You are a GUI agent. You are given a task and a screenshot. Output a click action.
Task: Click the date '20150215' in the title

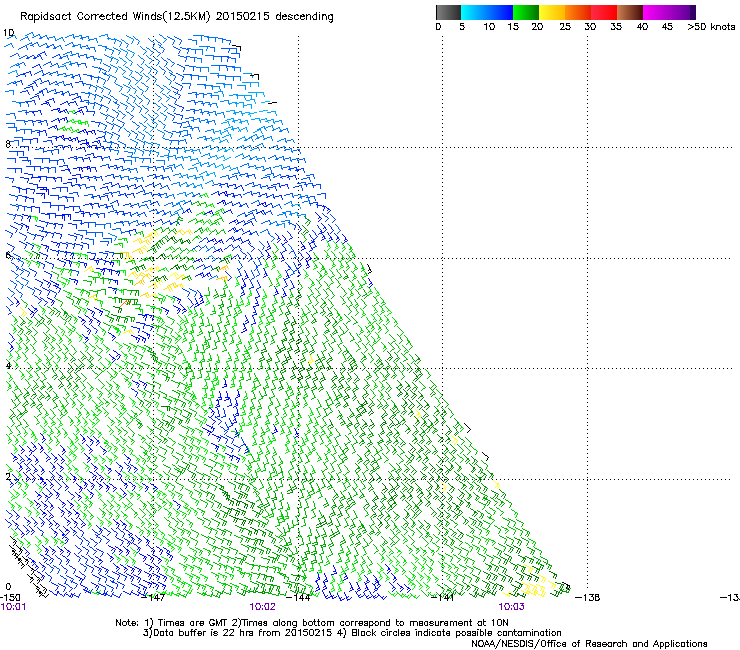[x=243, y=16]
